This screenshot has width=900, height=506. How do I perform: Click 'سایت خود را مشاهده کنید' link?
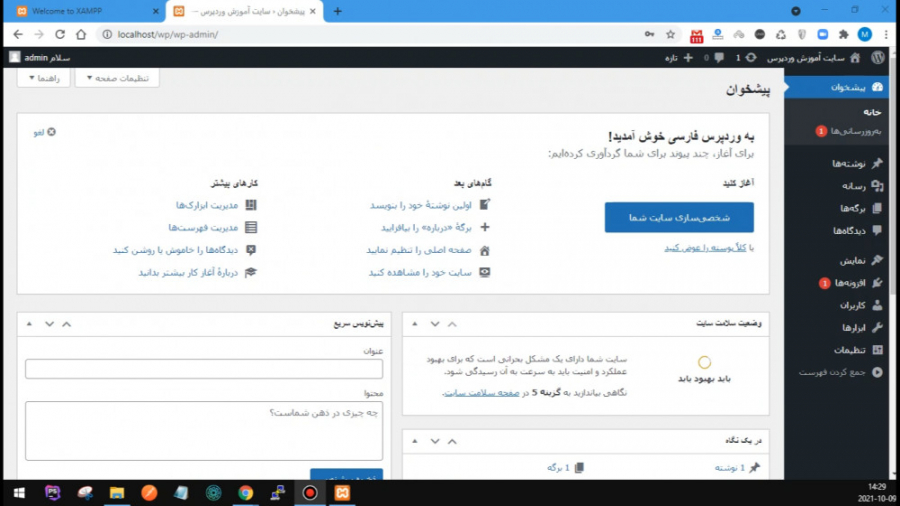(x=420, y=273)
